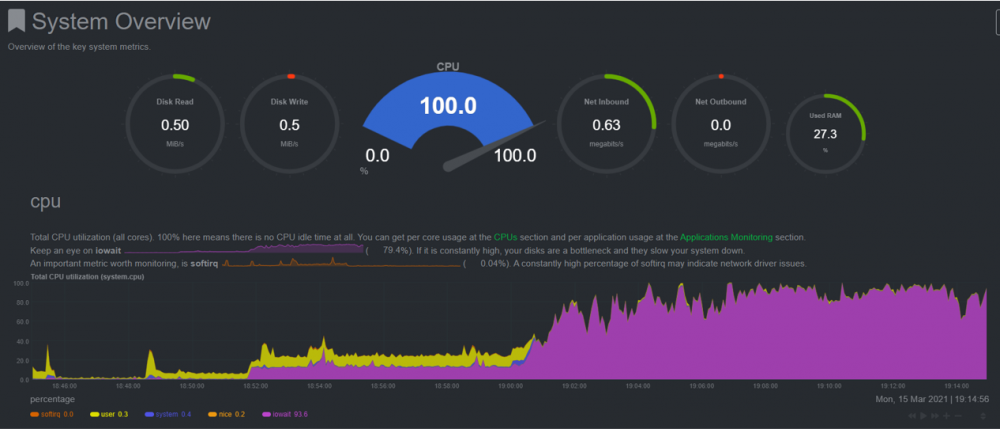Toggle the iowait dimension in the chart legend
The width and height of the screenshot is (1000, 429).
[285, 415]
